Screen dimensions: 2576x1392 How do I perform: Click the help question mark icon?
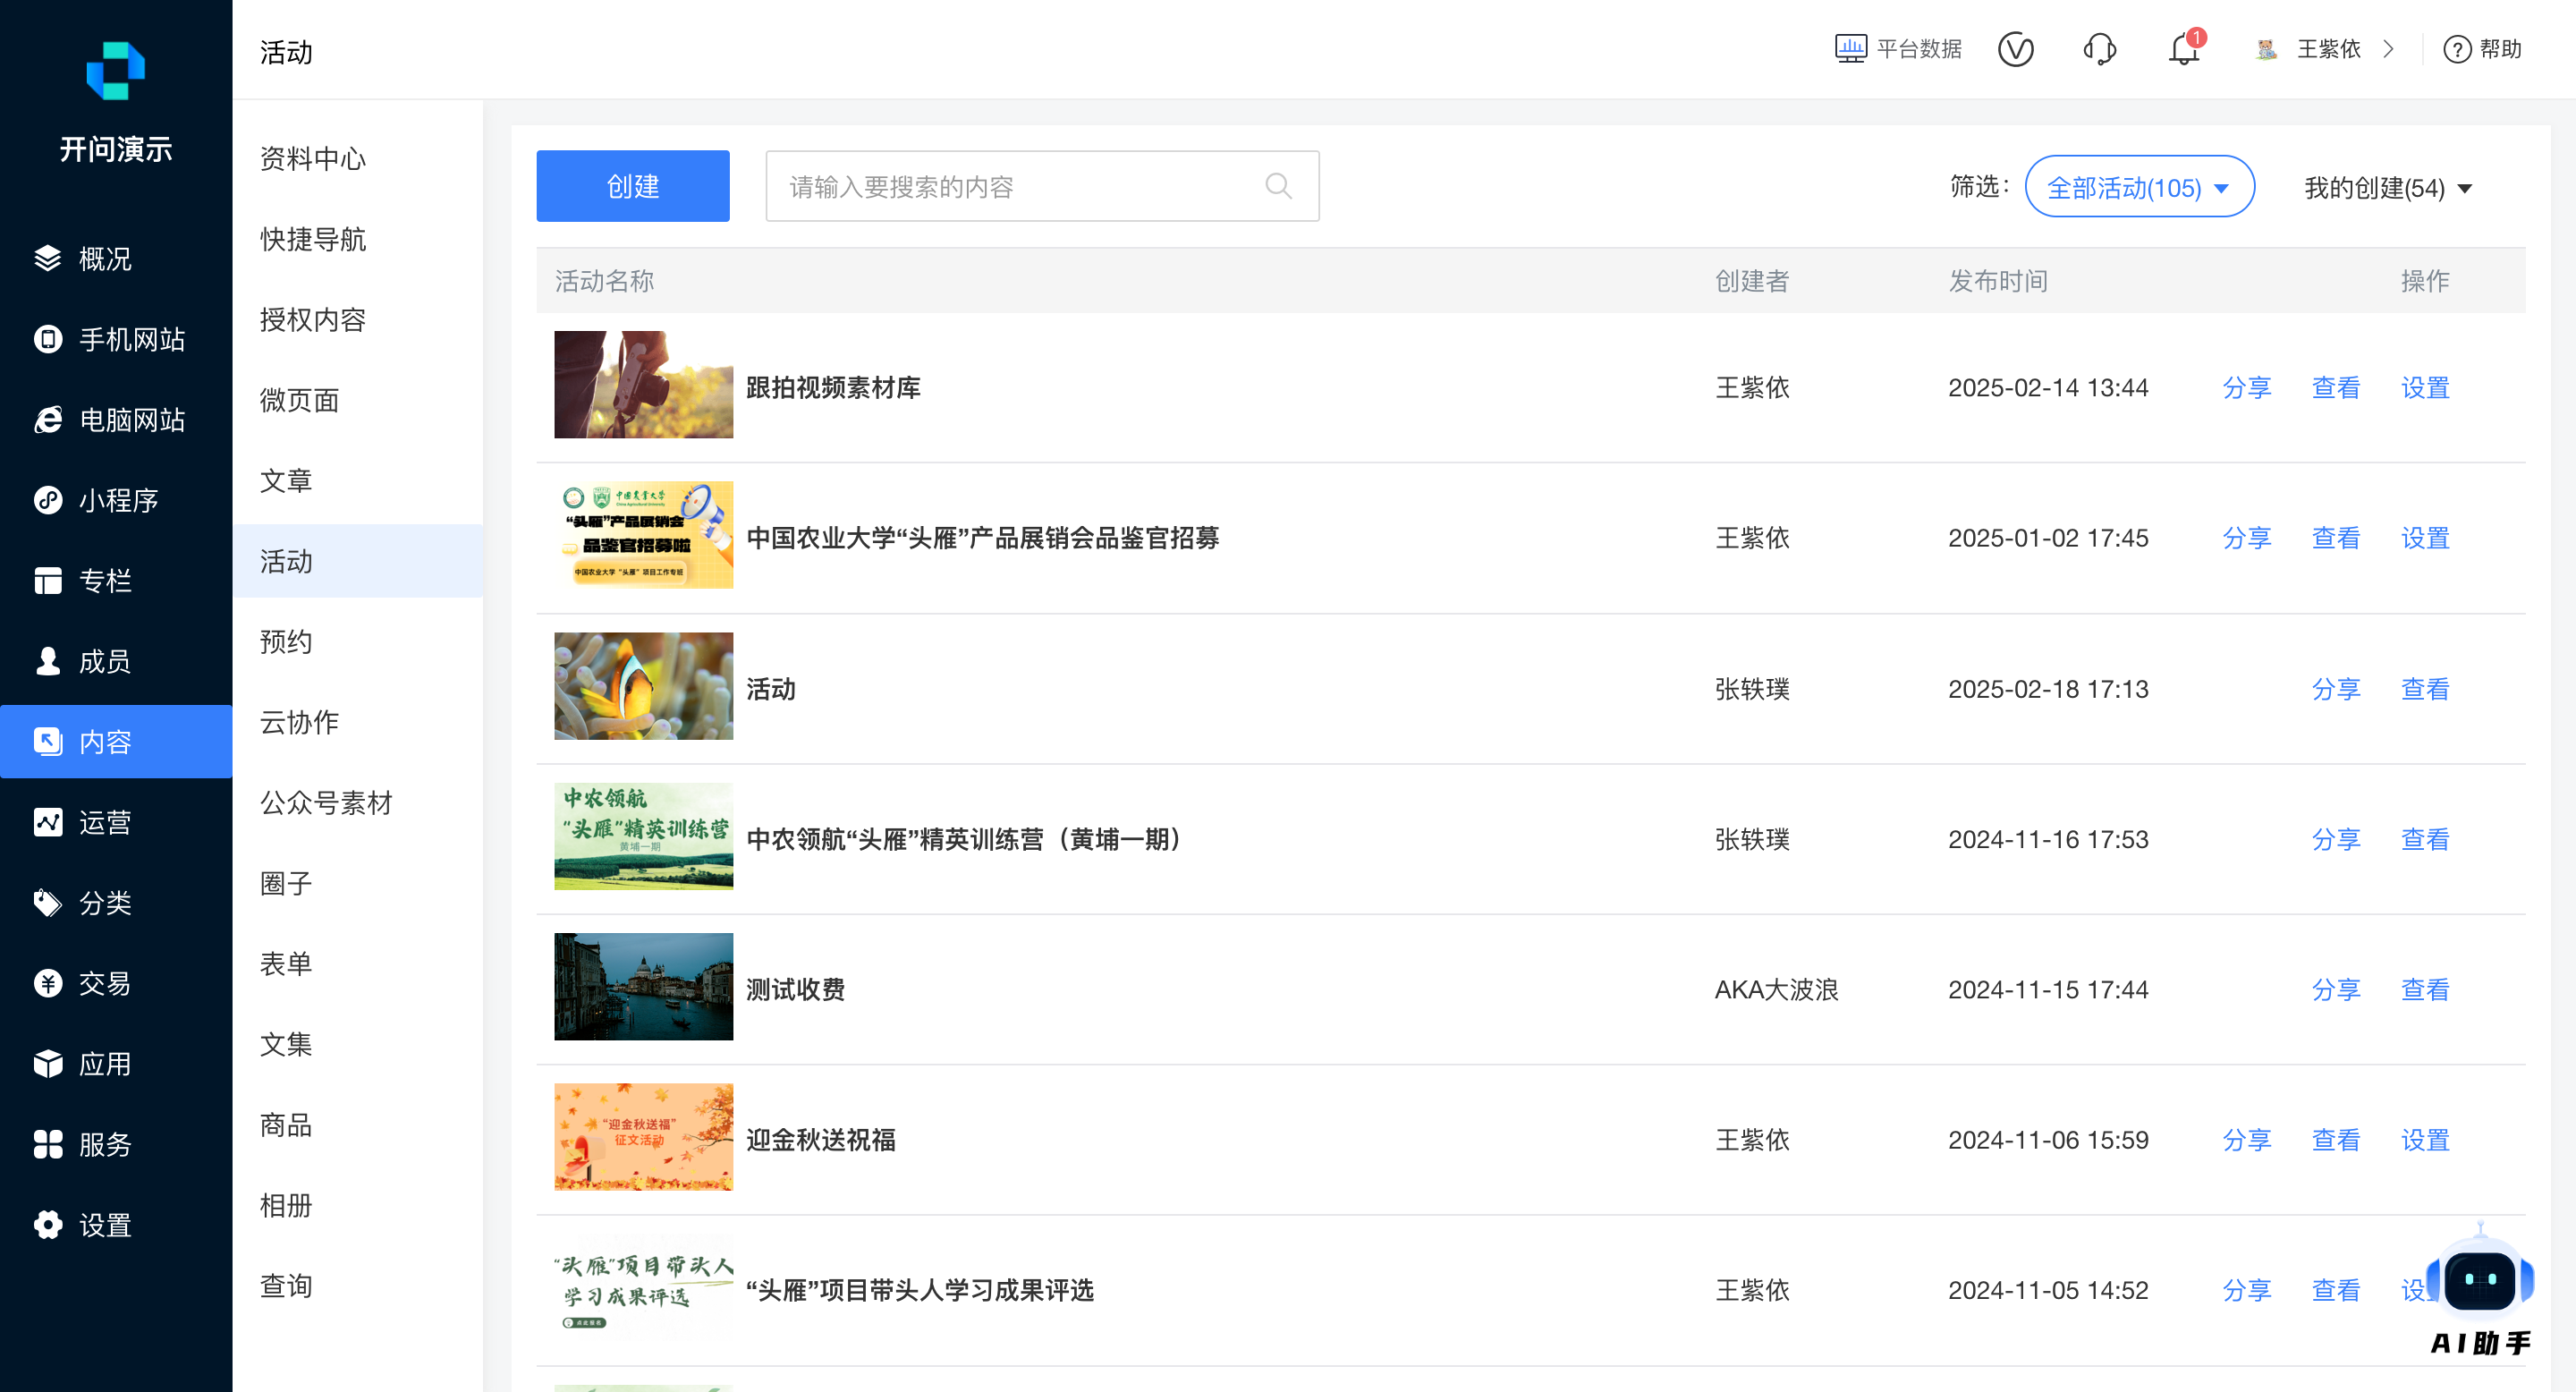tap(2456, 50)
